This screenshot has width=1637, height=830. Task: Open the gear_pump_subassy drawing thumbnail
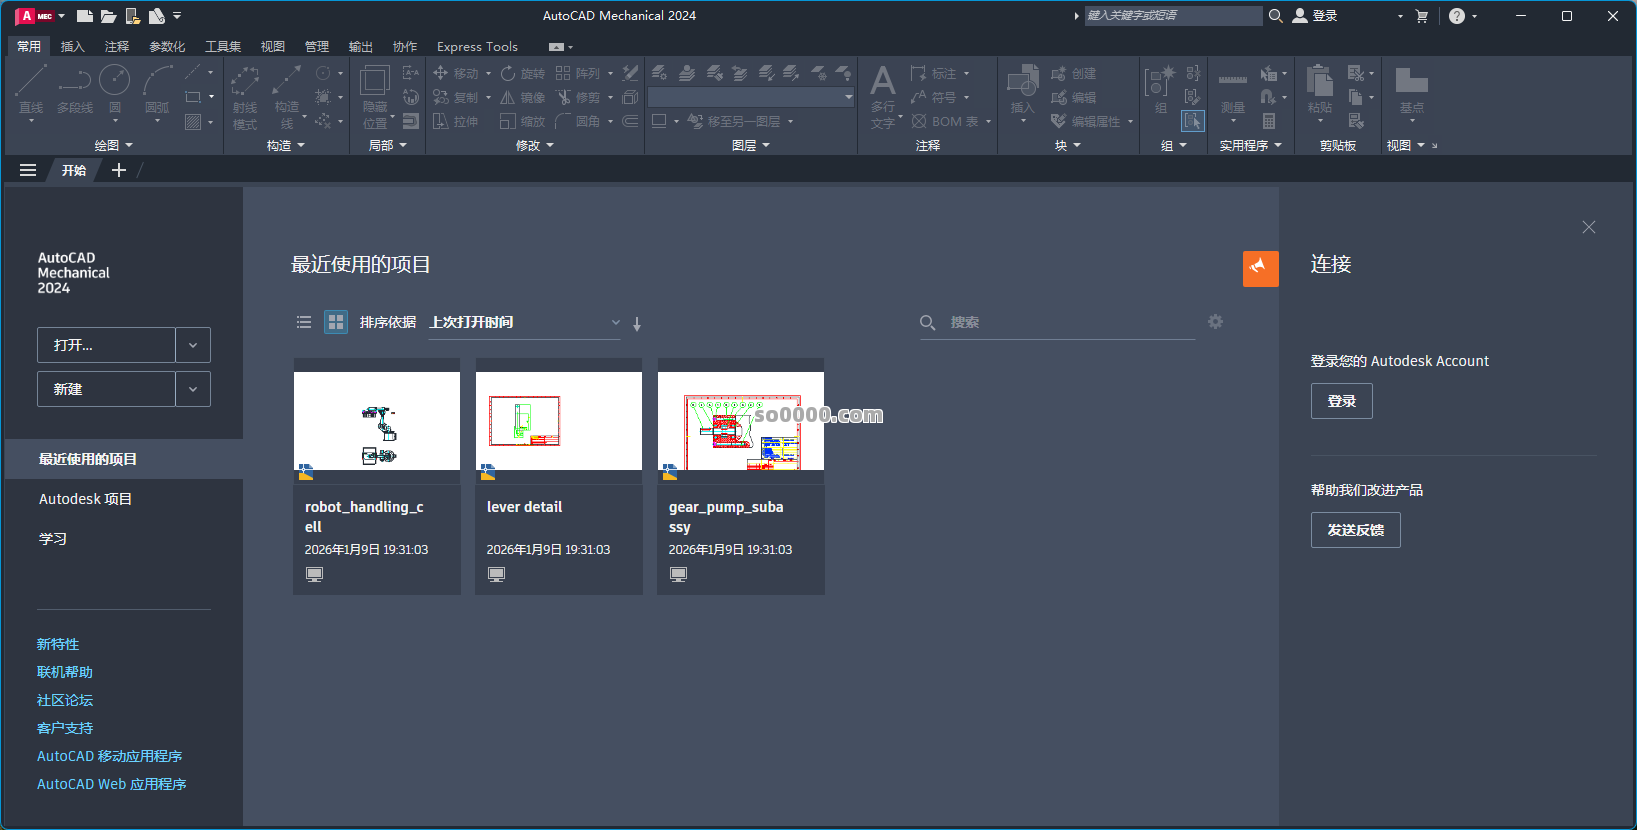pyautogui.click(x=741, y=420)
